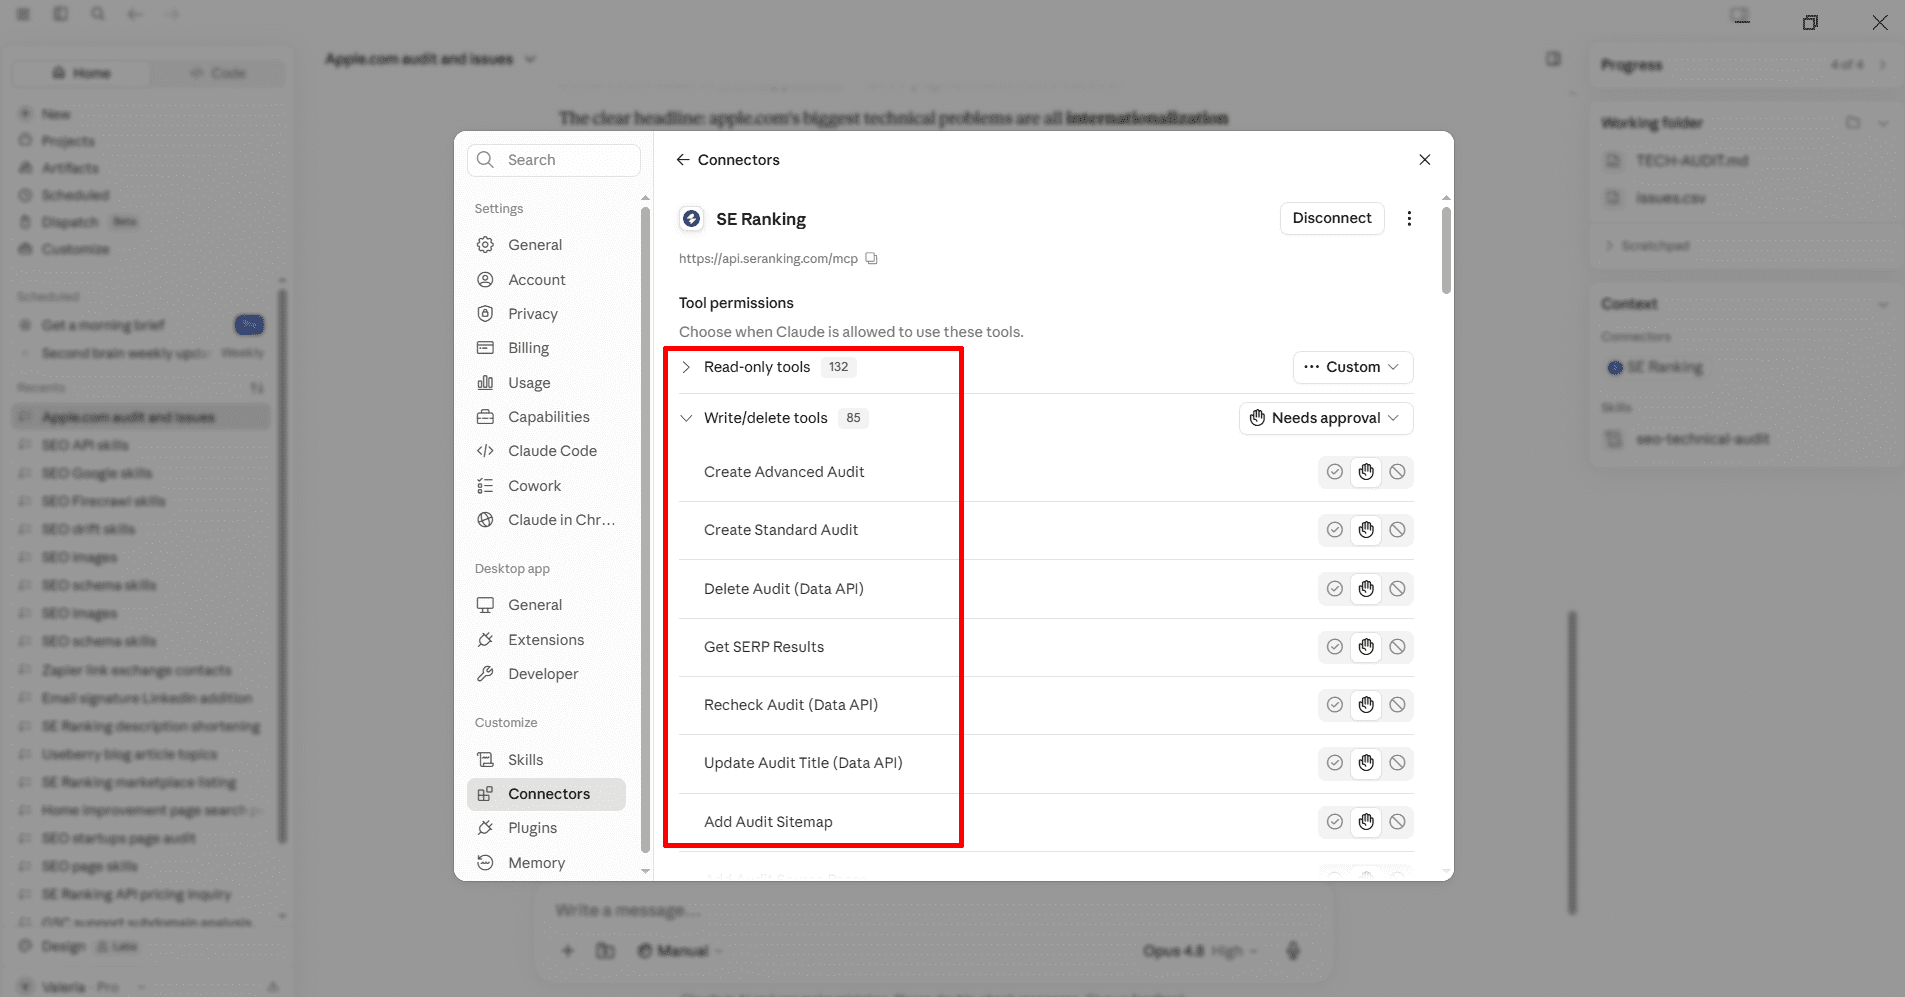Switch to Code tab in main window
This screenshot has height=997, width=1905.
tap(217, 73)
